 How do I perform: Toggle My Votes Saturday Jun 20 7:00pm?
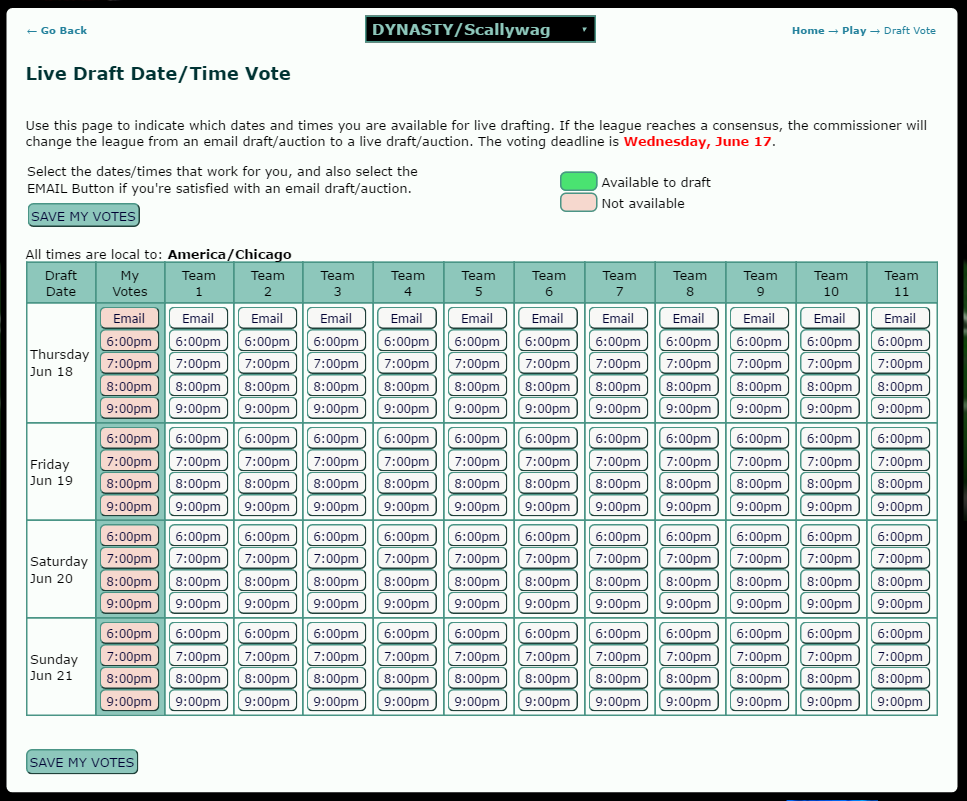pos(129,559)
